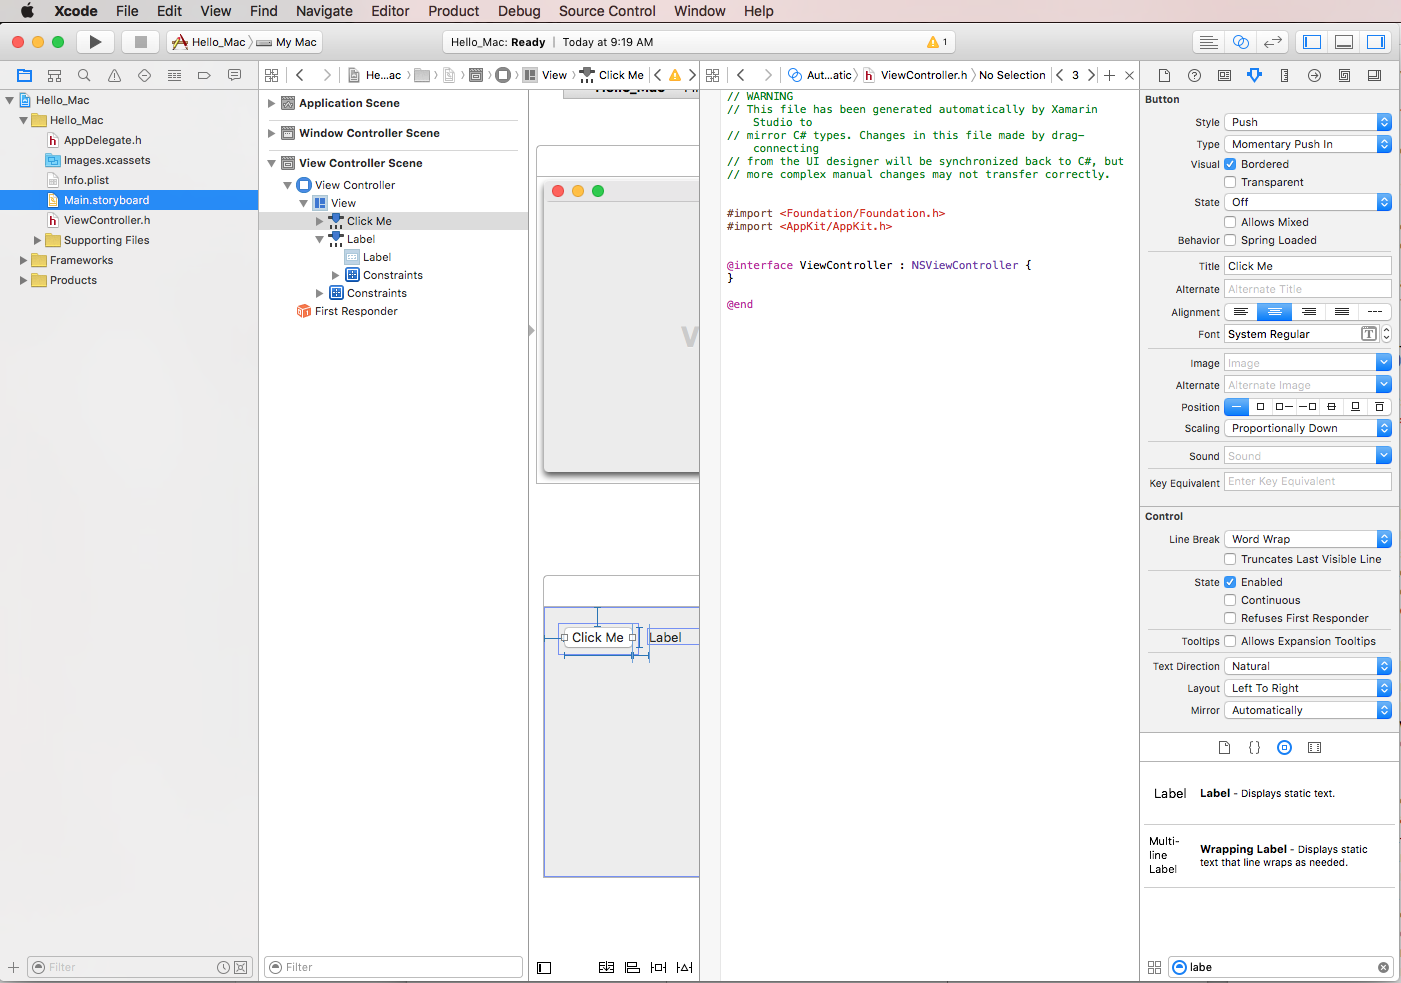Open the Quick Help inspector

[1194, 75]
